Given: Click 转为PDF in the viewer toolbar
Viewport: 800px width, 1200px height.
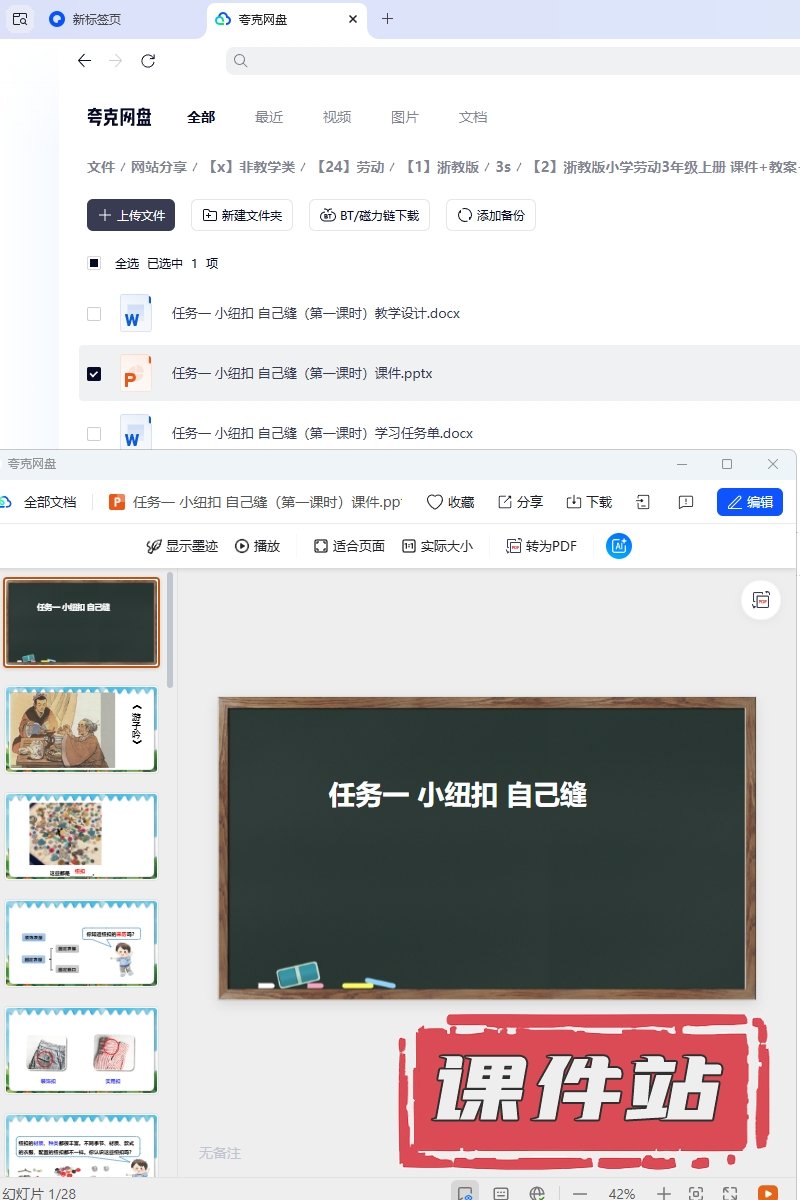Looking at the screenshot, I should click(x=542, y=546).
